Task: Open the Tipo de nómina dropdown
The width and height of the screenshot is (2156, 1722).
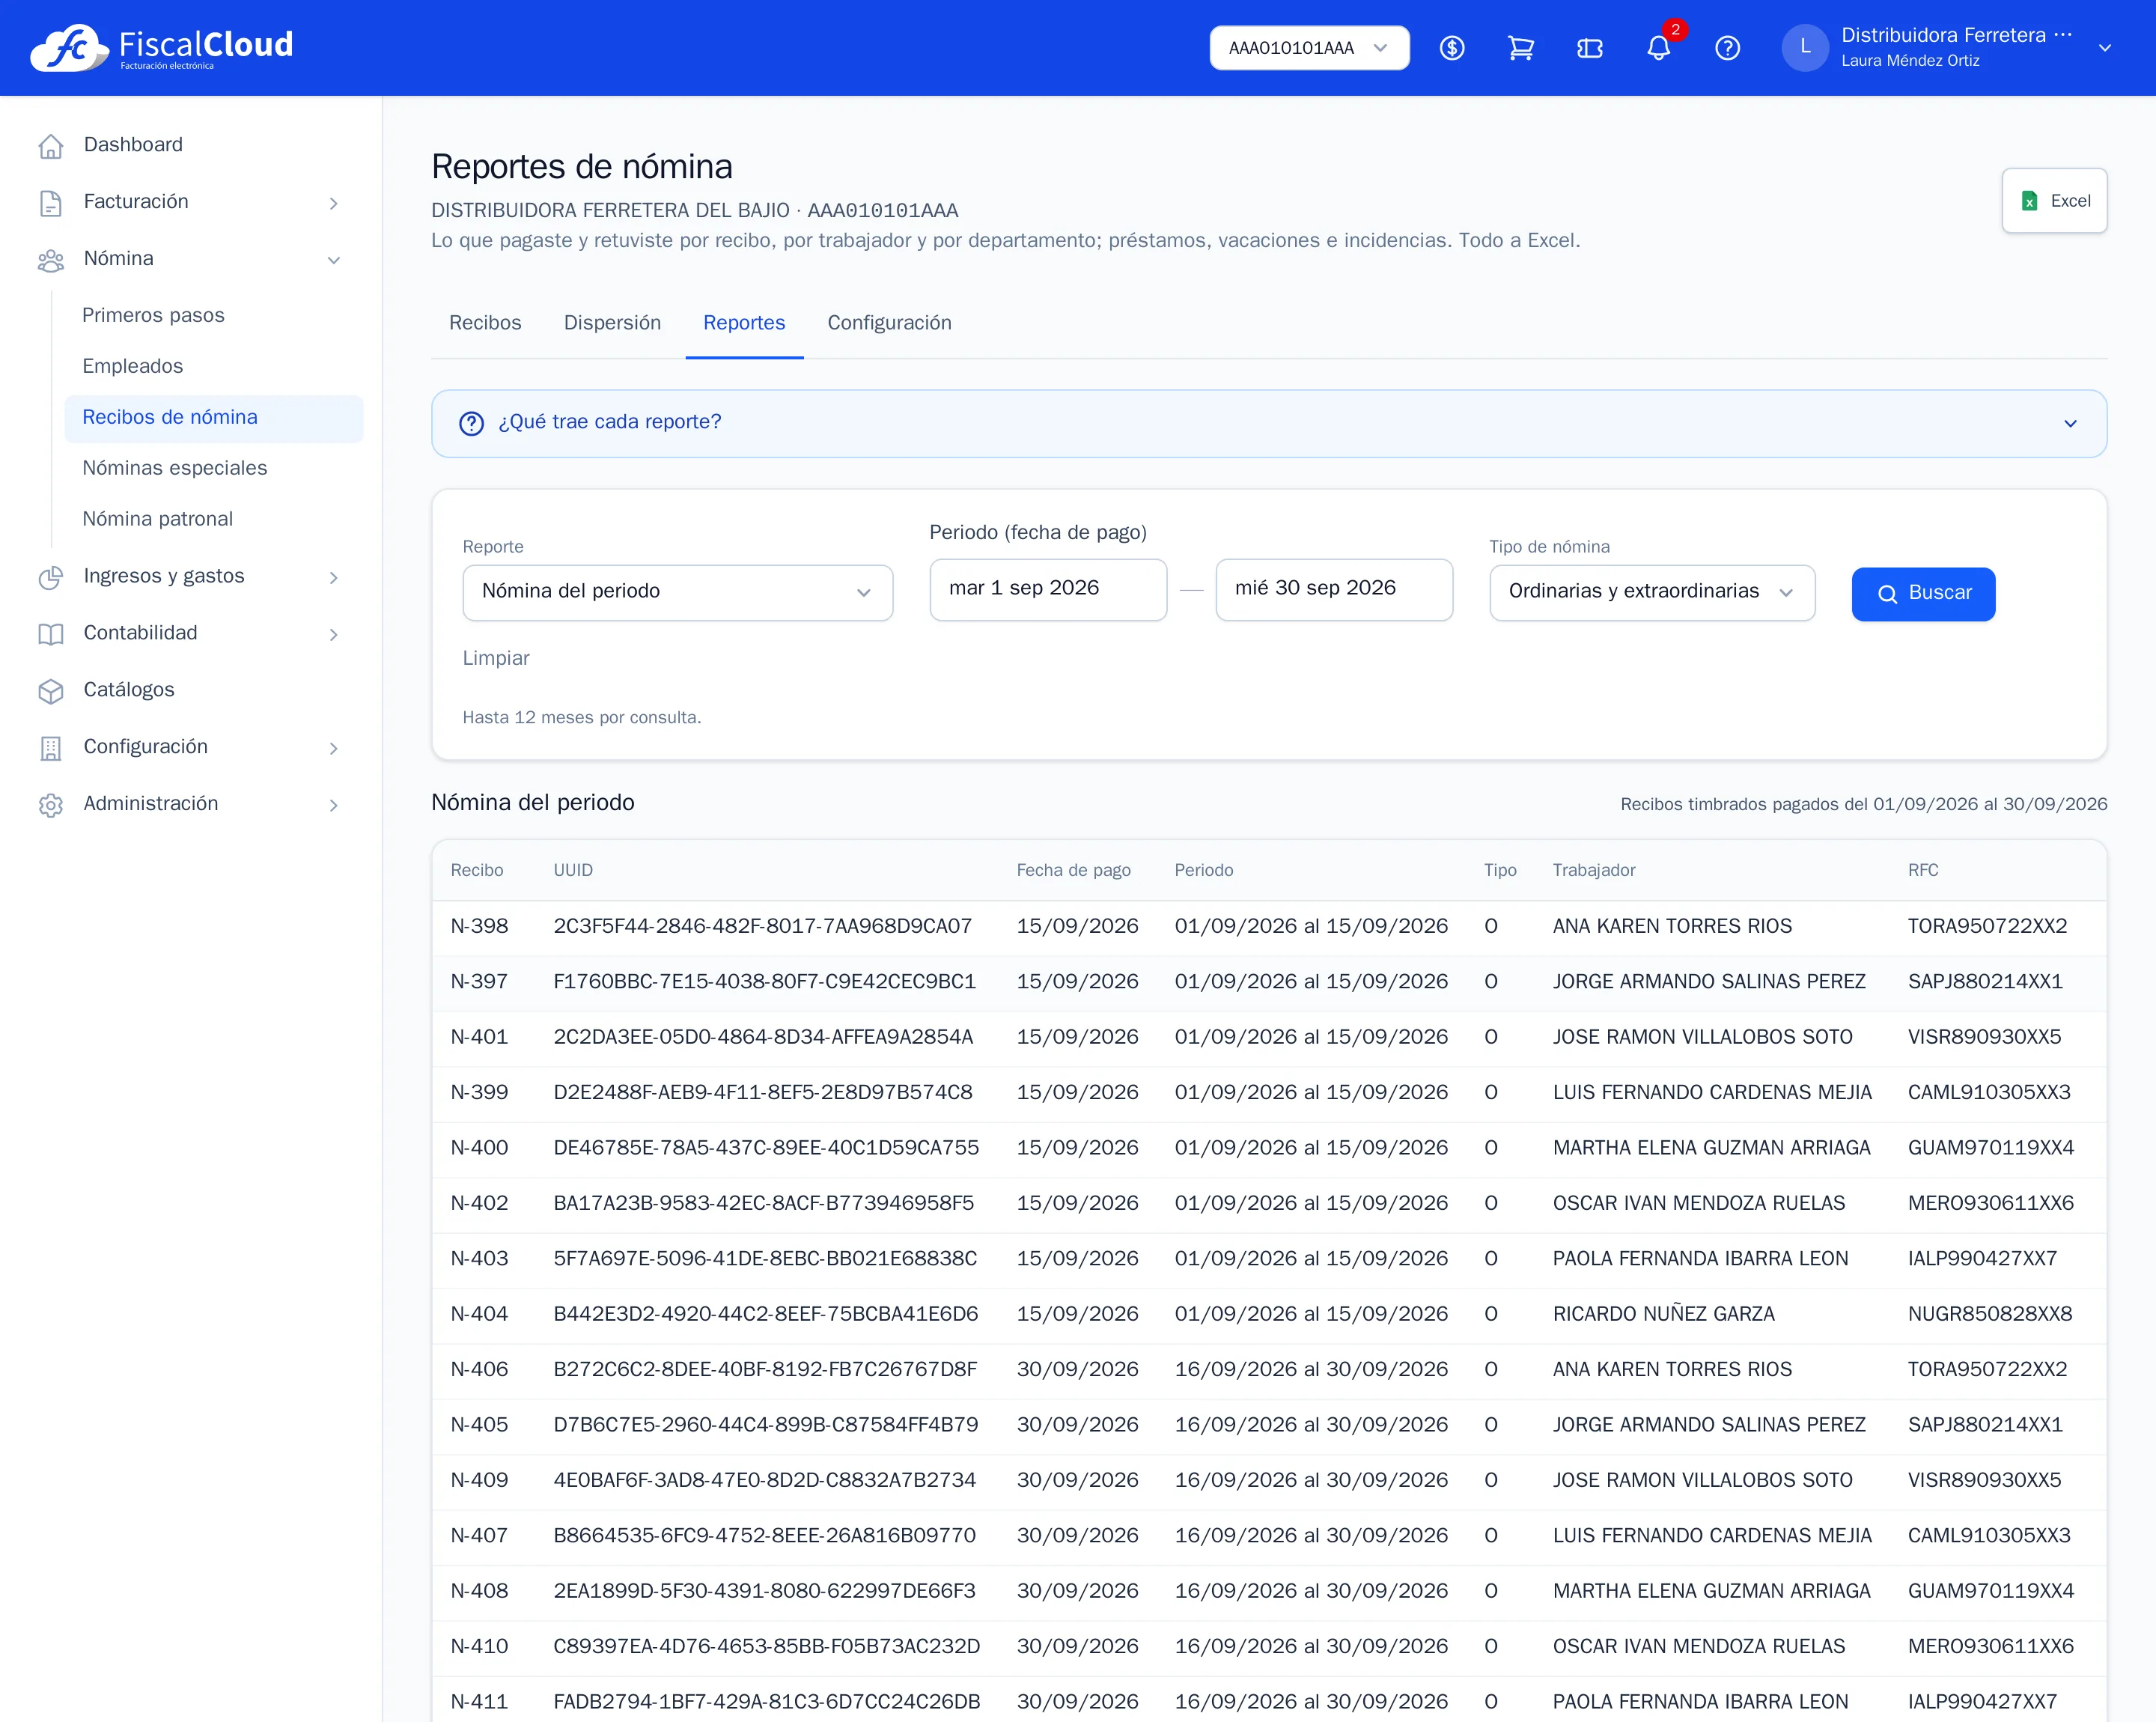Action: [x=1651, y=592]
